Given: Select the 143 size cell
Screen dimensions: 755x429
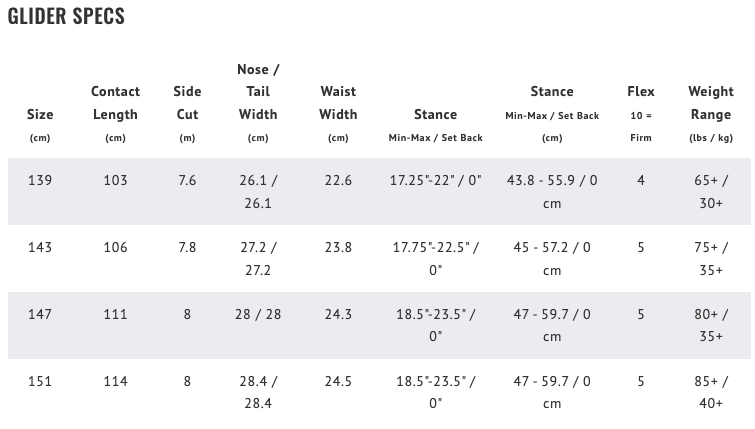Looking at the screenshot, I should [40, 248].
